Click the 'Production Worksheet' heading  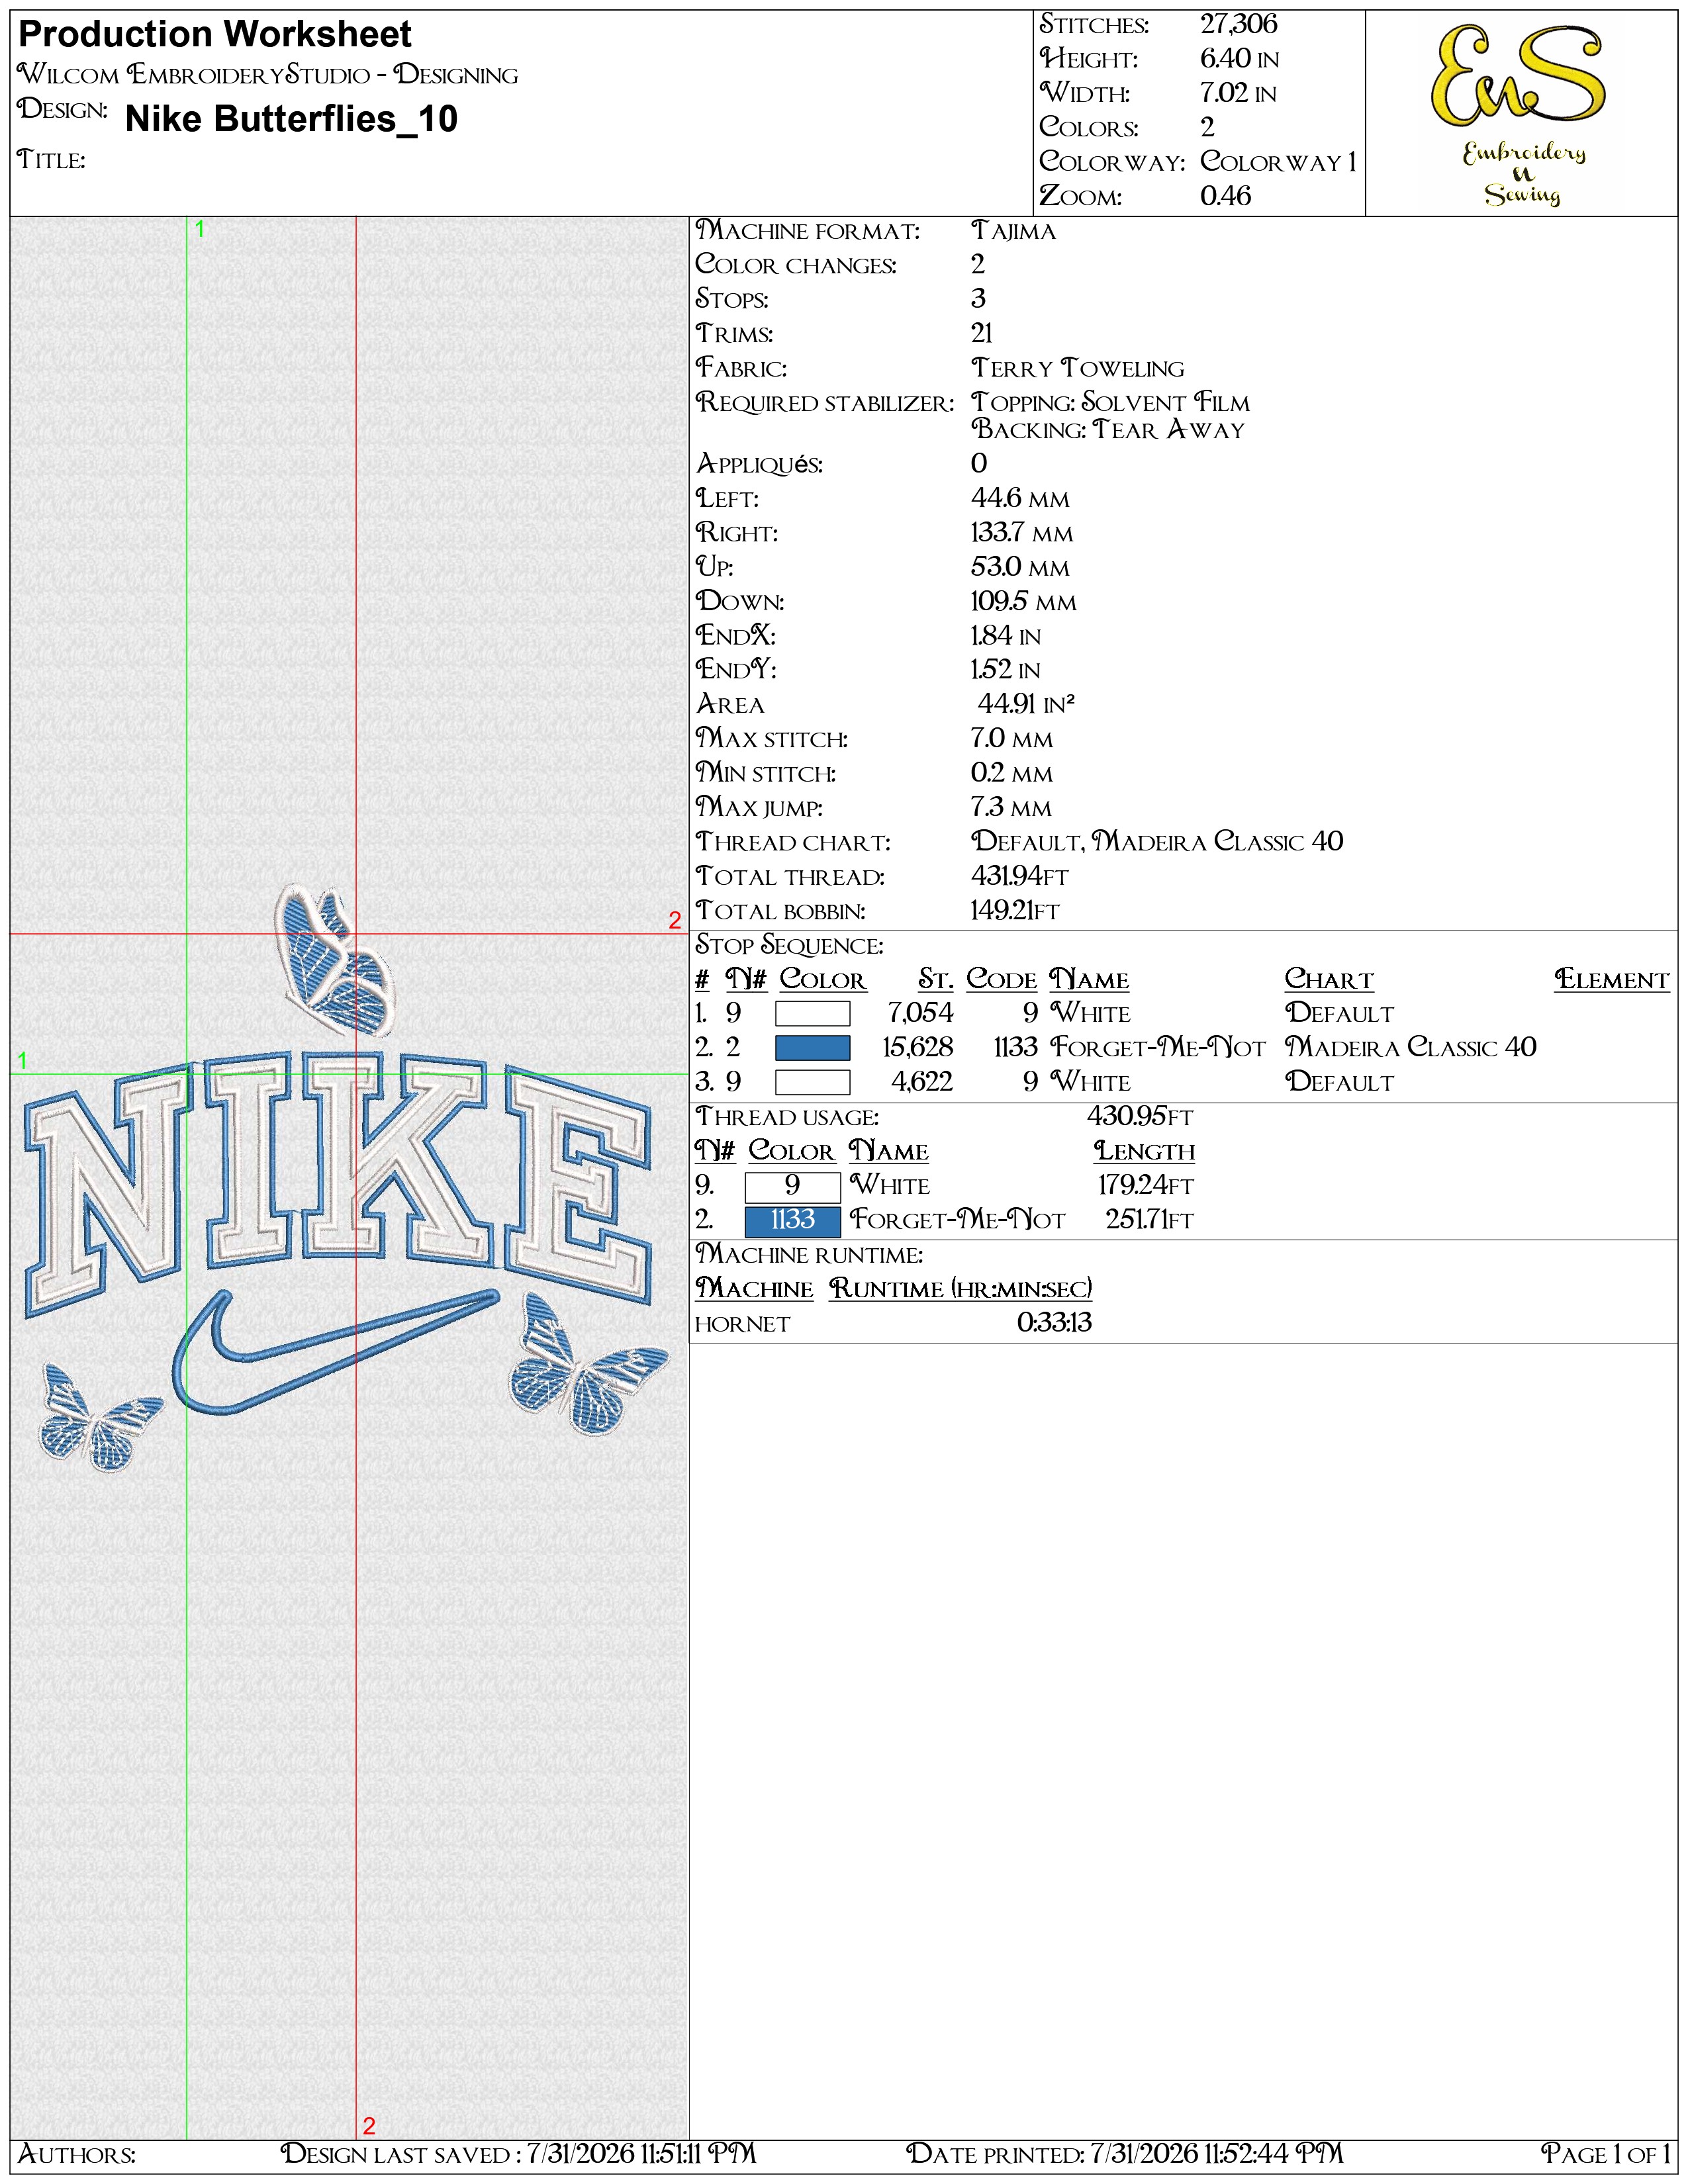pos(215,35)
